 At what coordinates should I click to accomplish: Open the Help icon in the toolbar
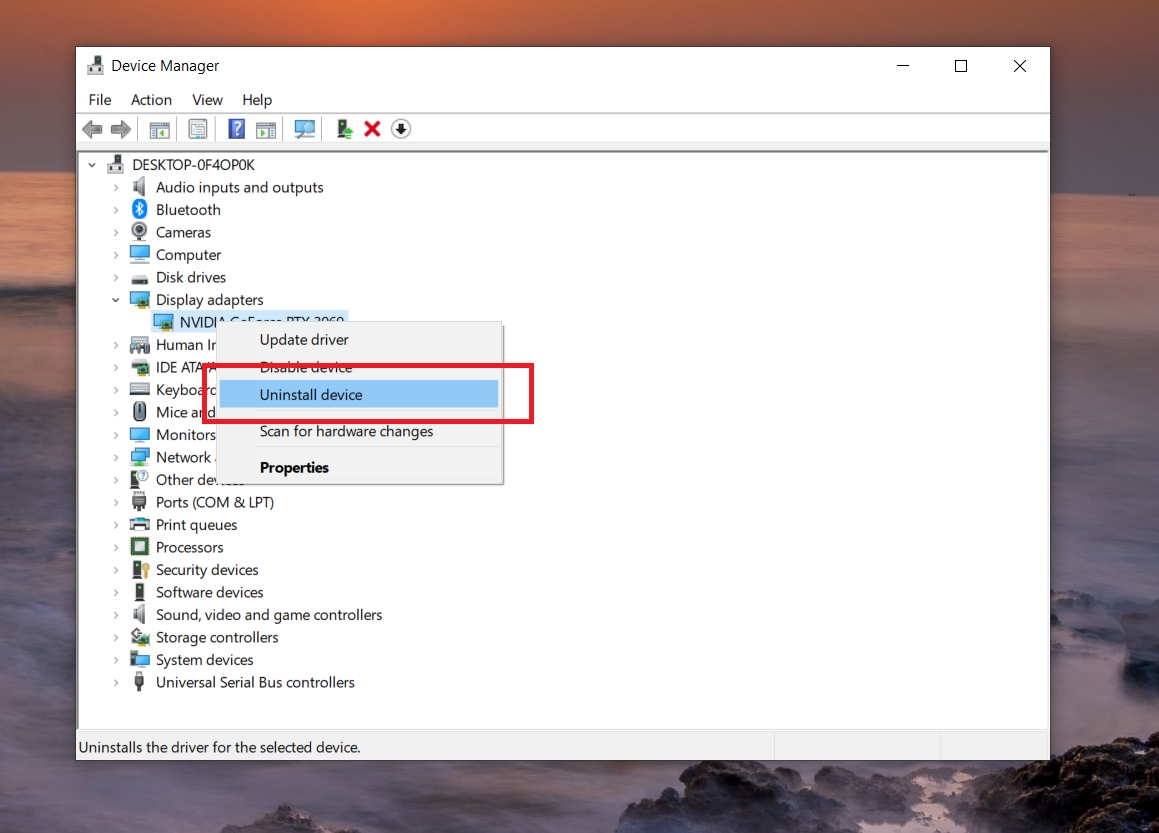236,128
